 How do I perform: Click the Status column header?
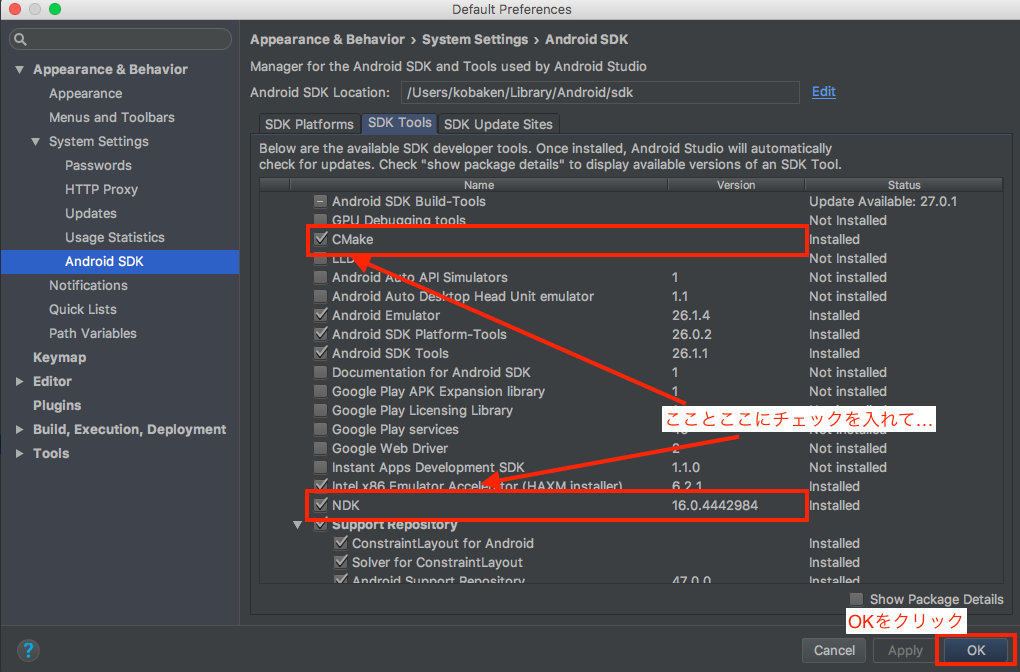[x=904, y=185]
